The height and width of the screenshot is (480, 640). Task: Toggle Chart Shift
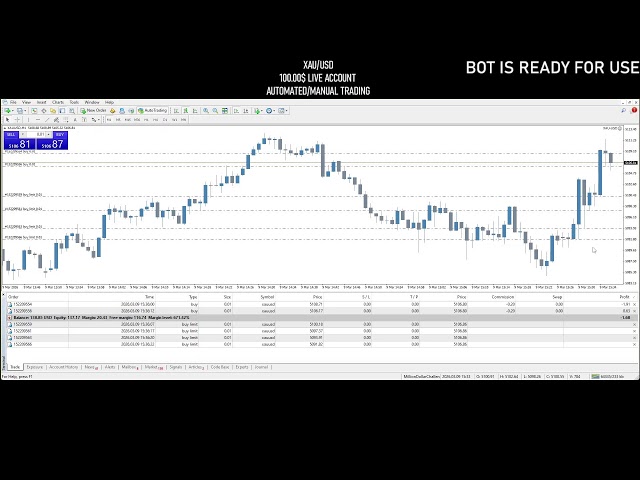(x=246, y=111)
